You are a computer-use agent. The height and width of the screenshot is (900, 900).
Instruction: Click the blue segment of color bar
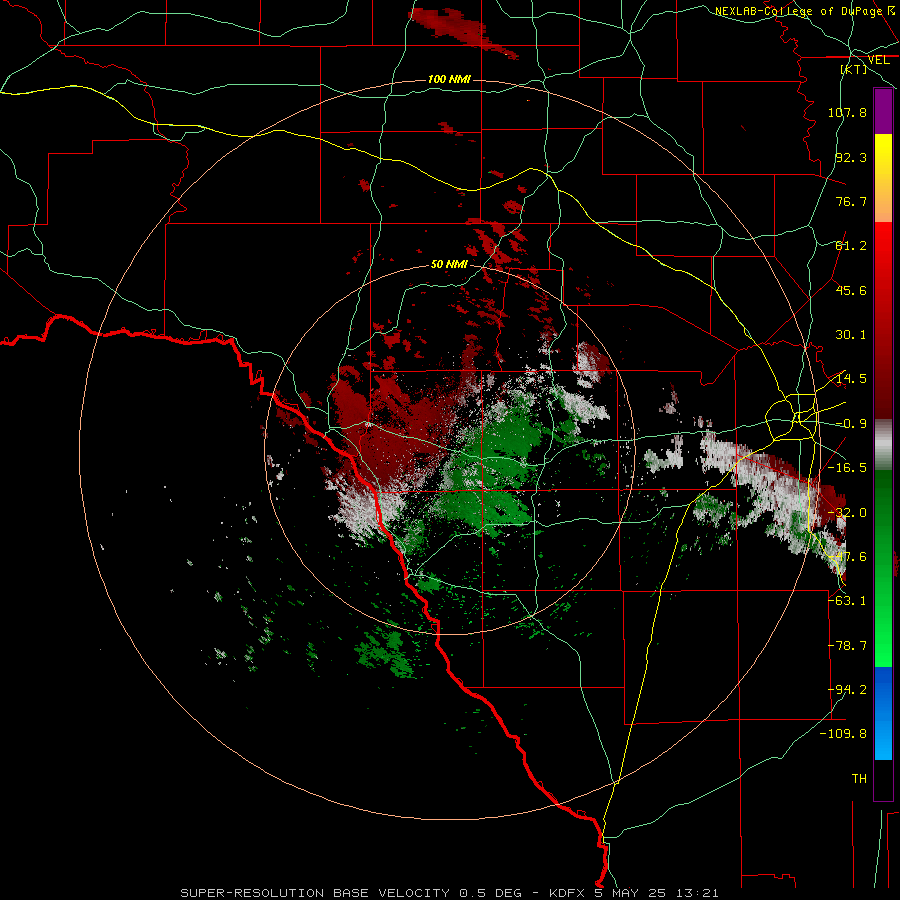(x=883, y=713)
